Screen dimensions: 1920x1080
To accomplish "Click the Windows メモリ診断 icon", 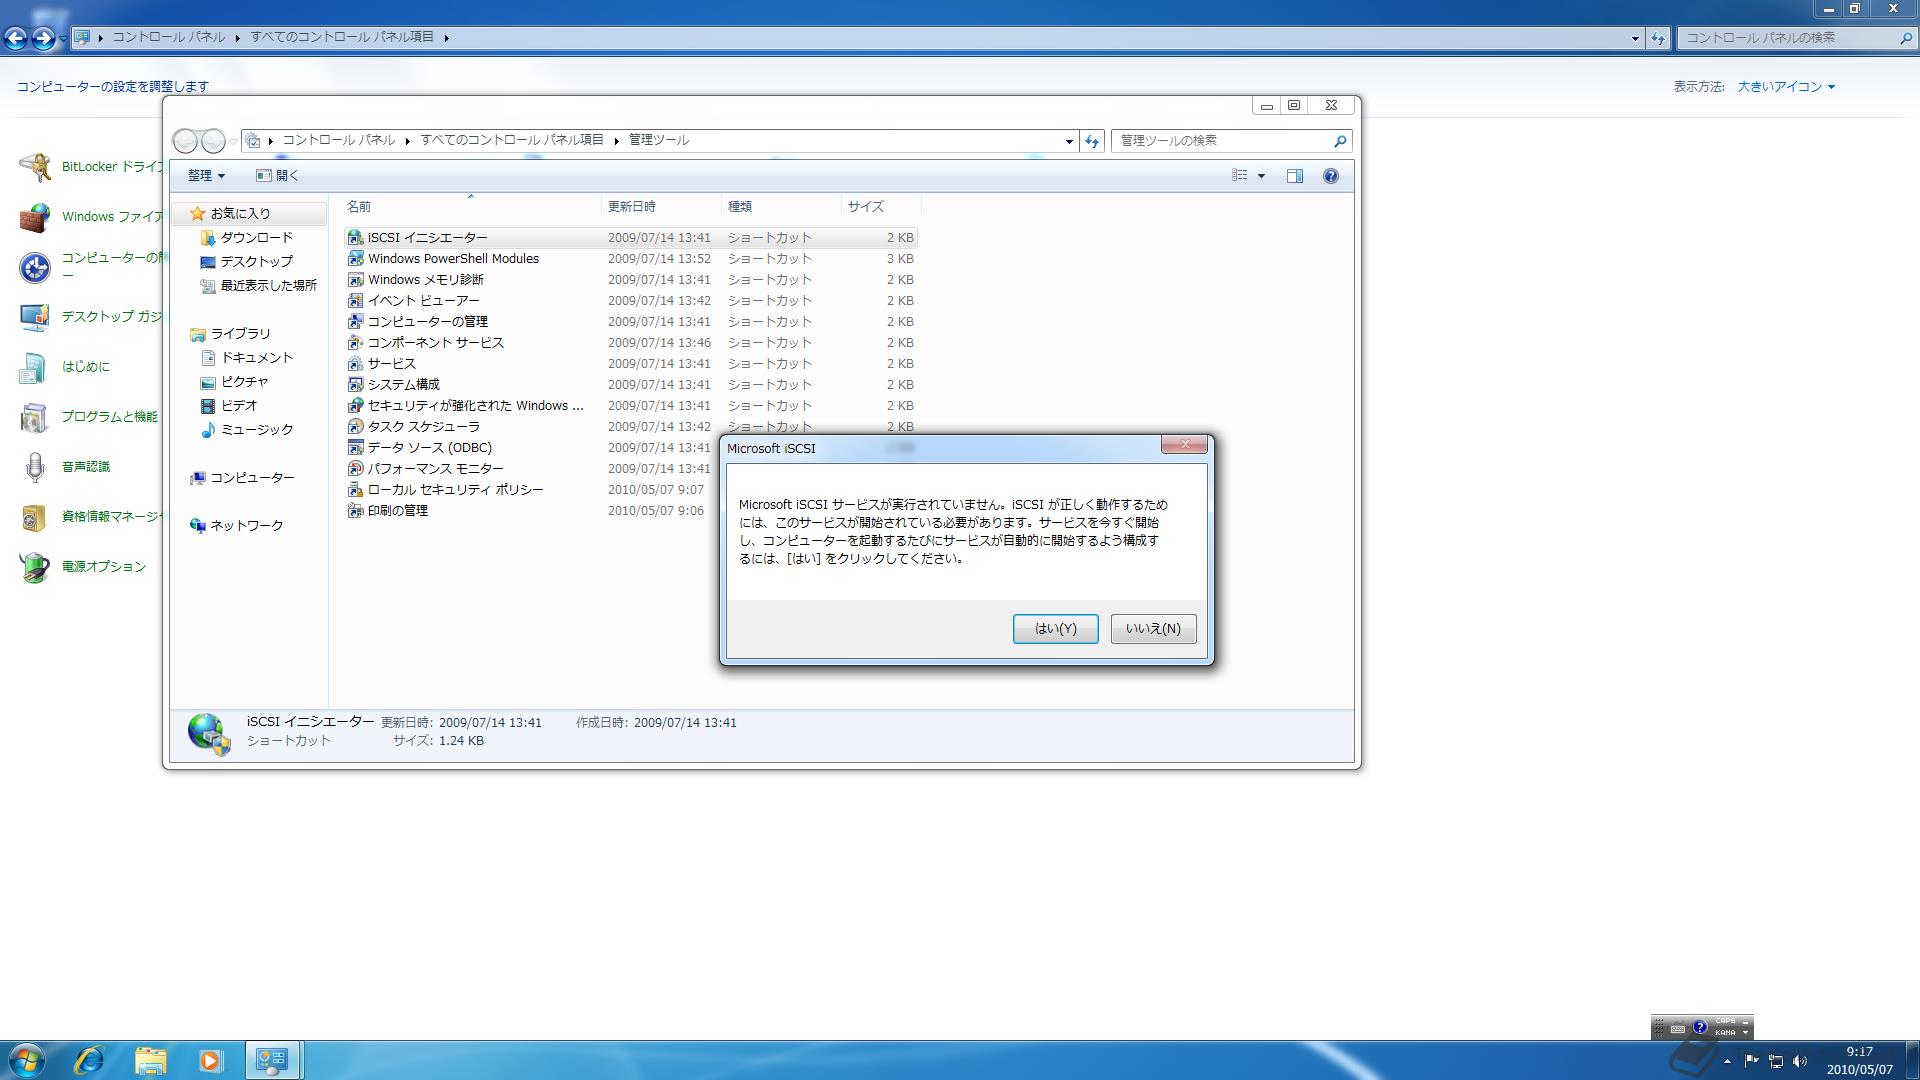I will click(x=355, y=280).
